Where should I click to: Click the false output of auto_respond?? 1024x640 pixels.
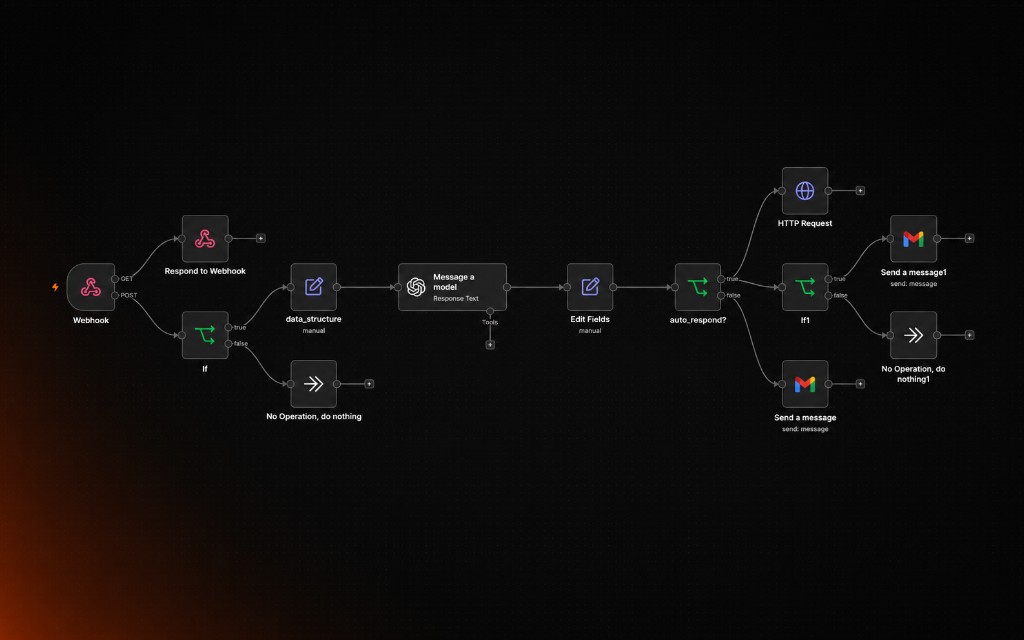721,295
